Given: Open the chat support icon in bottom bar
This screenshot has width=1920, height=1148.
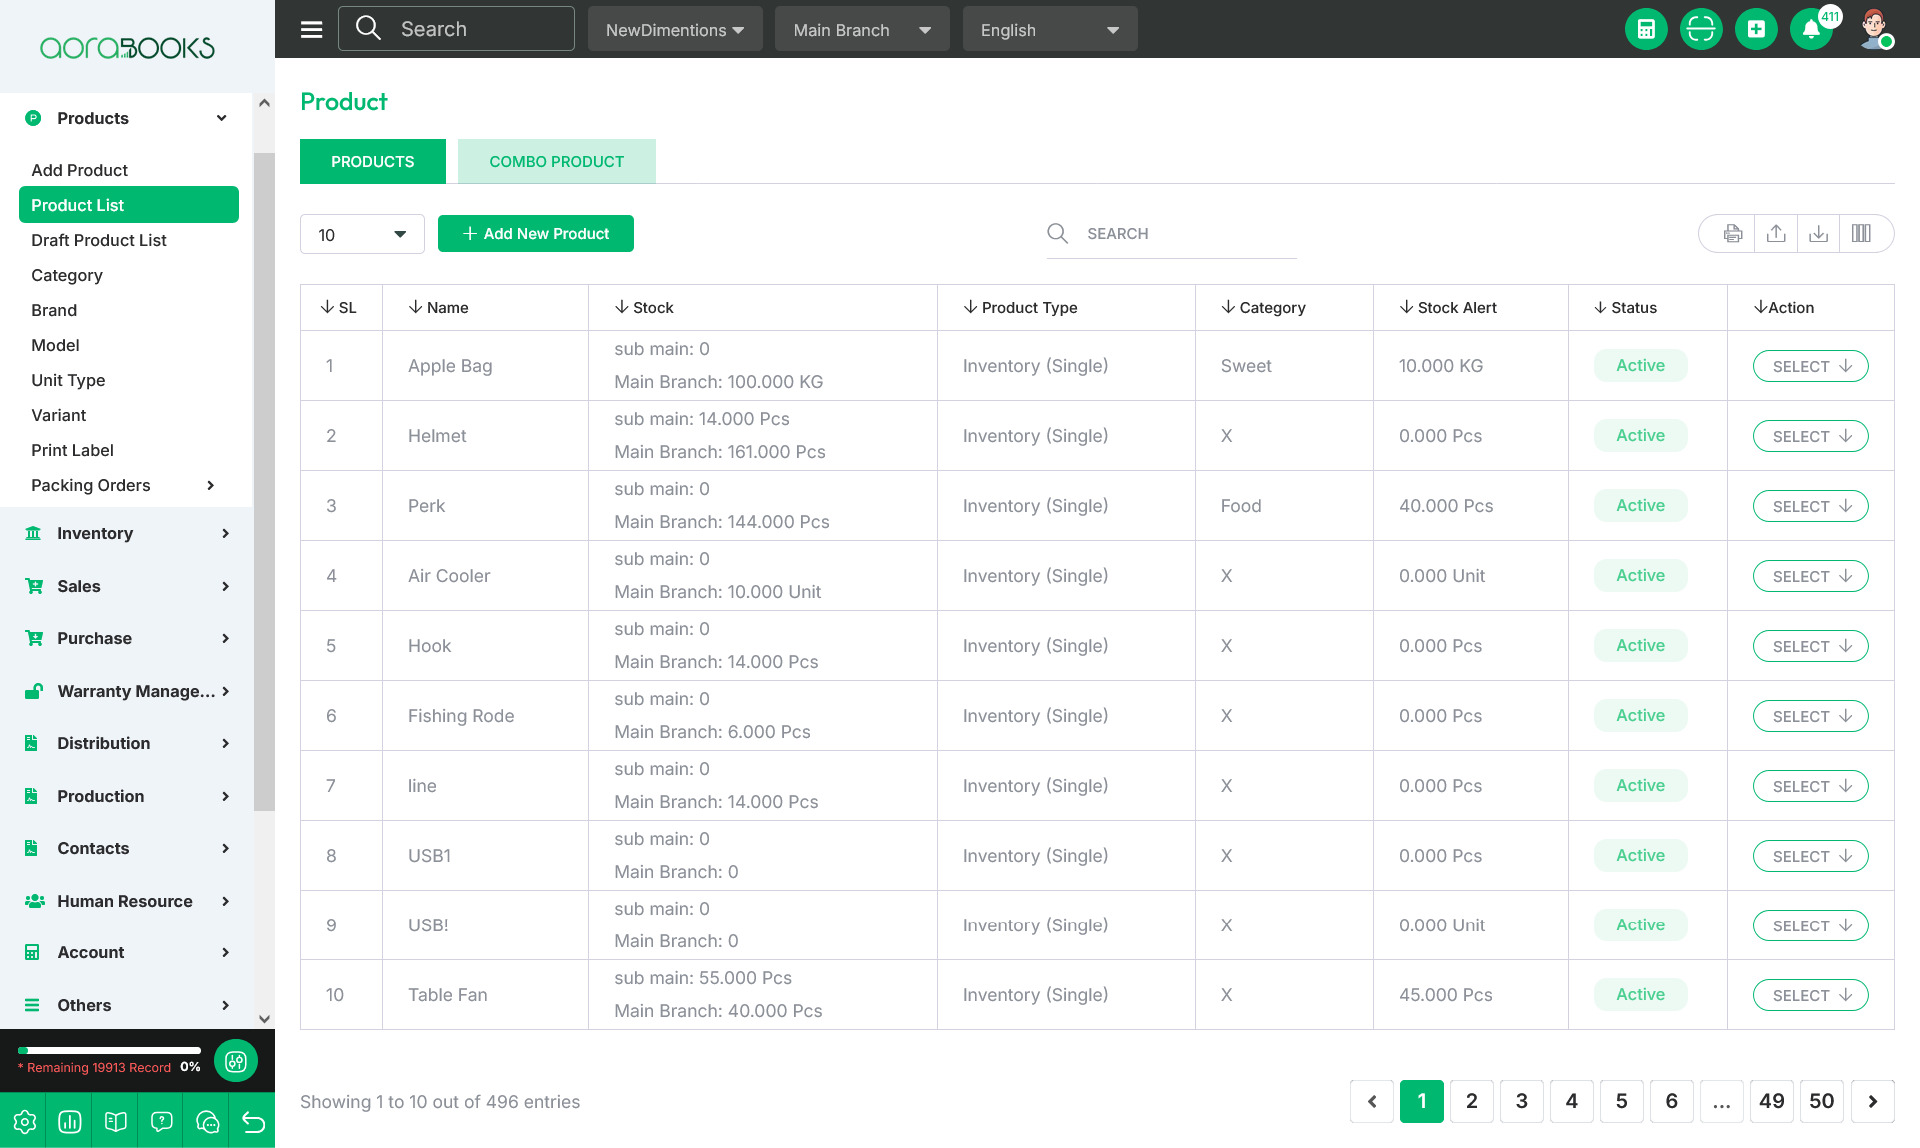Looking at the screenshot, I should click(x=208, y=1121).
